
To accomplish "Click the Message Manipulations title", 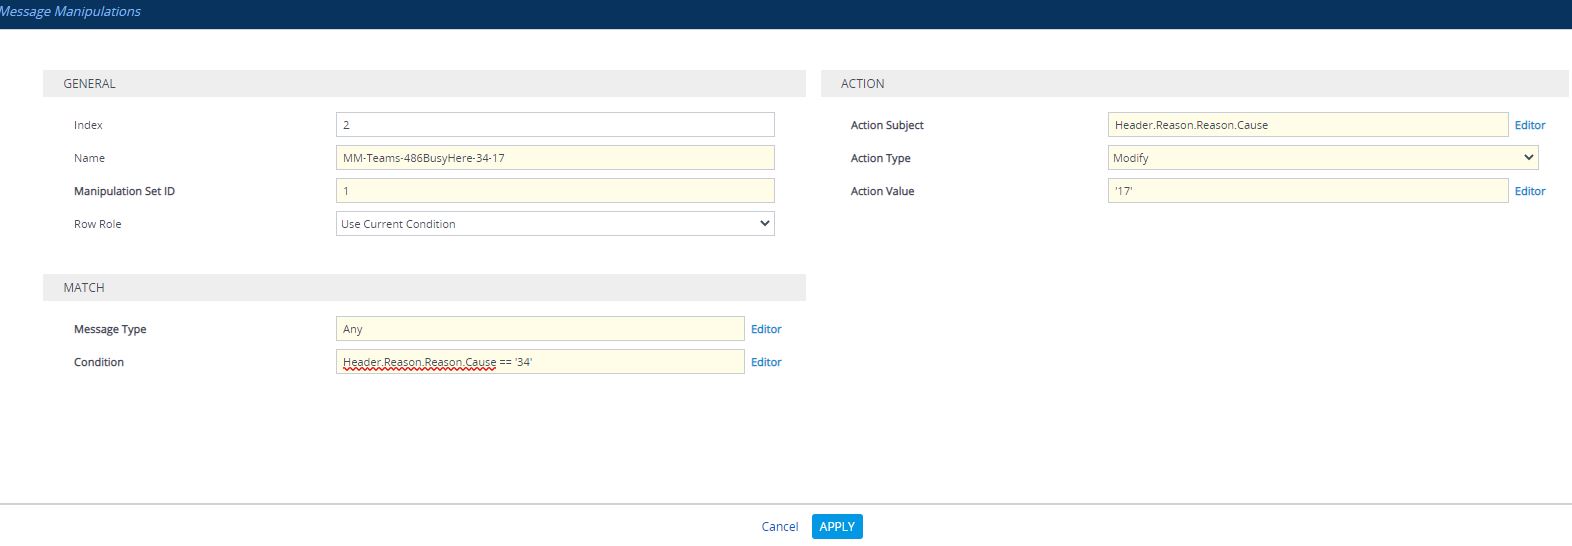I will [70, 12].
